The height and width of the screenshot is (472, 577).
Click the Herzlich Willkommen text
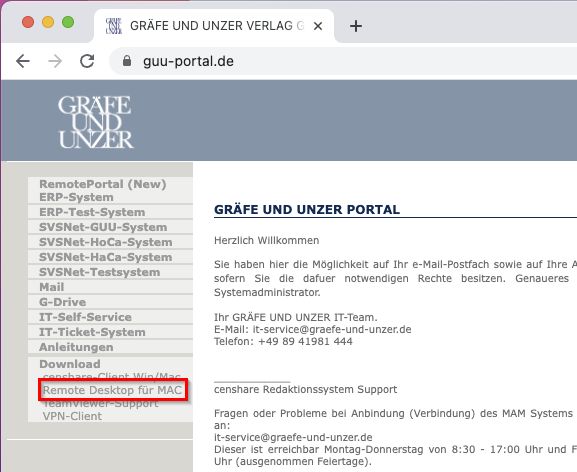(267, 241)
